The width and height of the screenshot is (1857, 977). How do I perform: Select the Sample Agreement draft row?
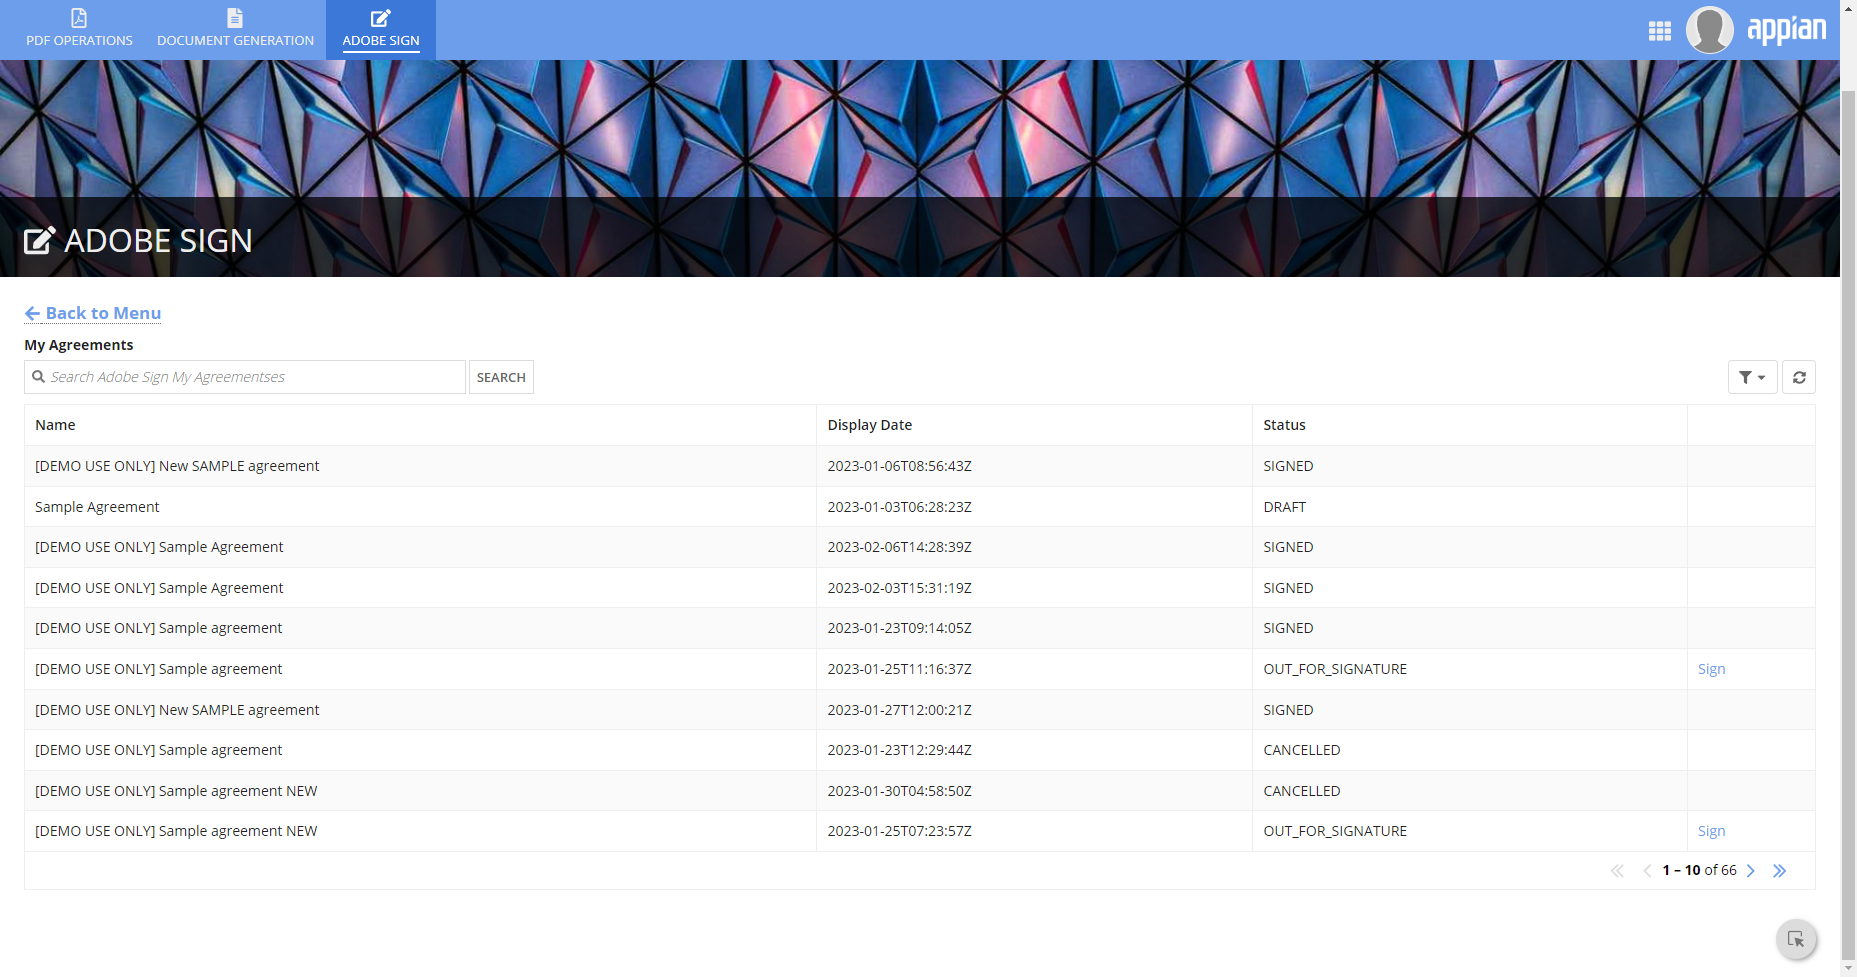pyautogui.click(x=97, y=507)
